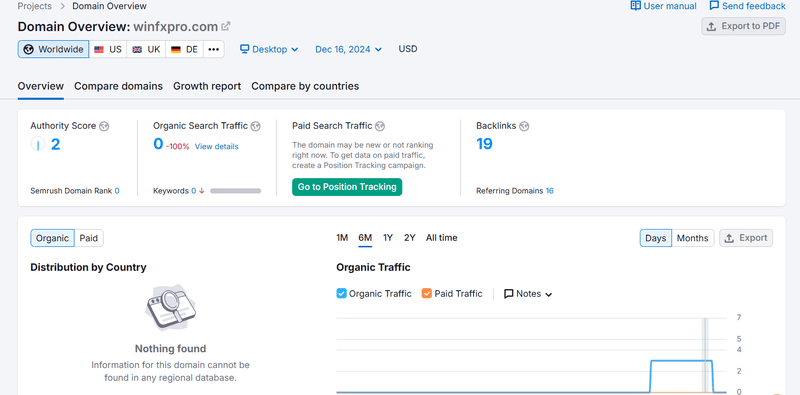The width and height of the screenshot is (800, 395).
Task: Click Export to PDF button
Action: (743, 26)
